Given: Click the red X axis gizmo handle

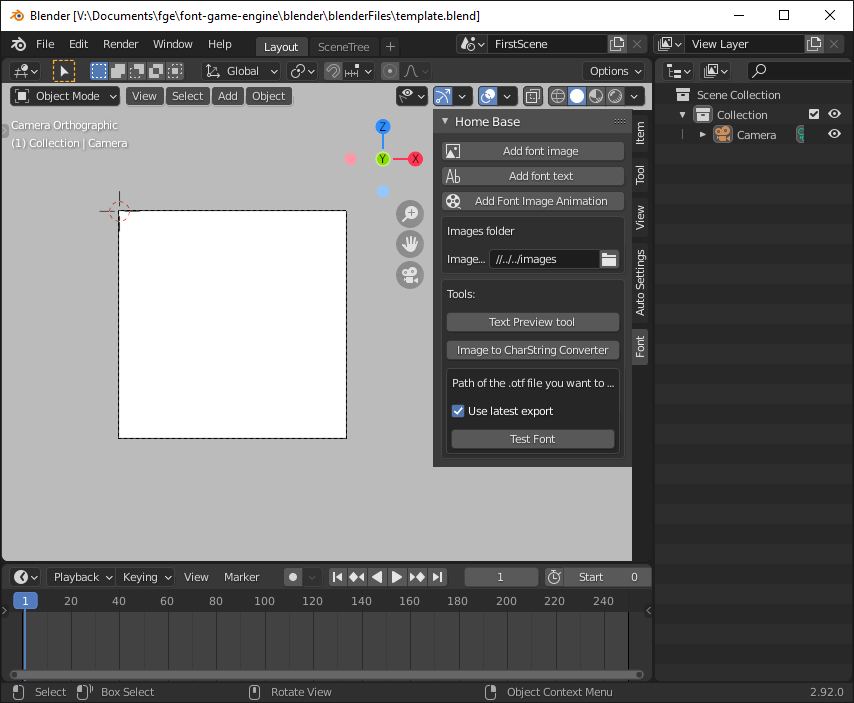Looking at the screenshot, I should (415, 159).
